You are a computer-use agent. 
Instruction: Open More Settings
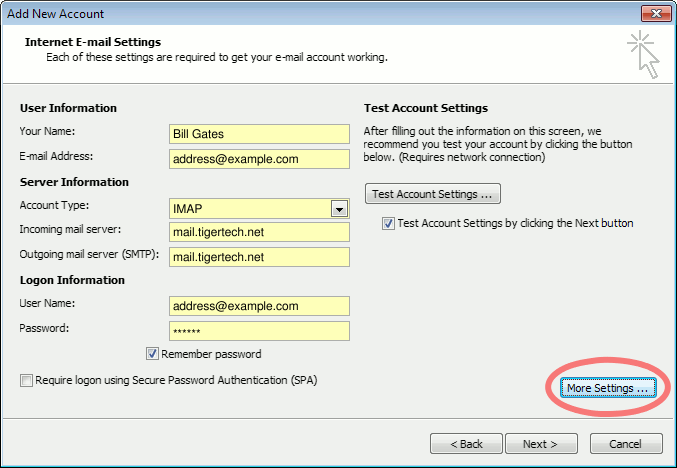tap(607, 388)
